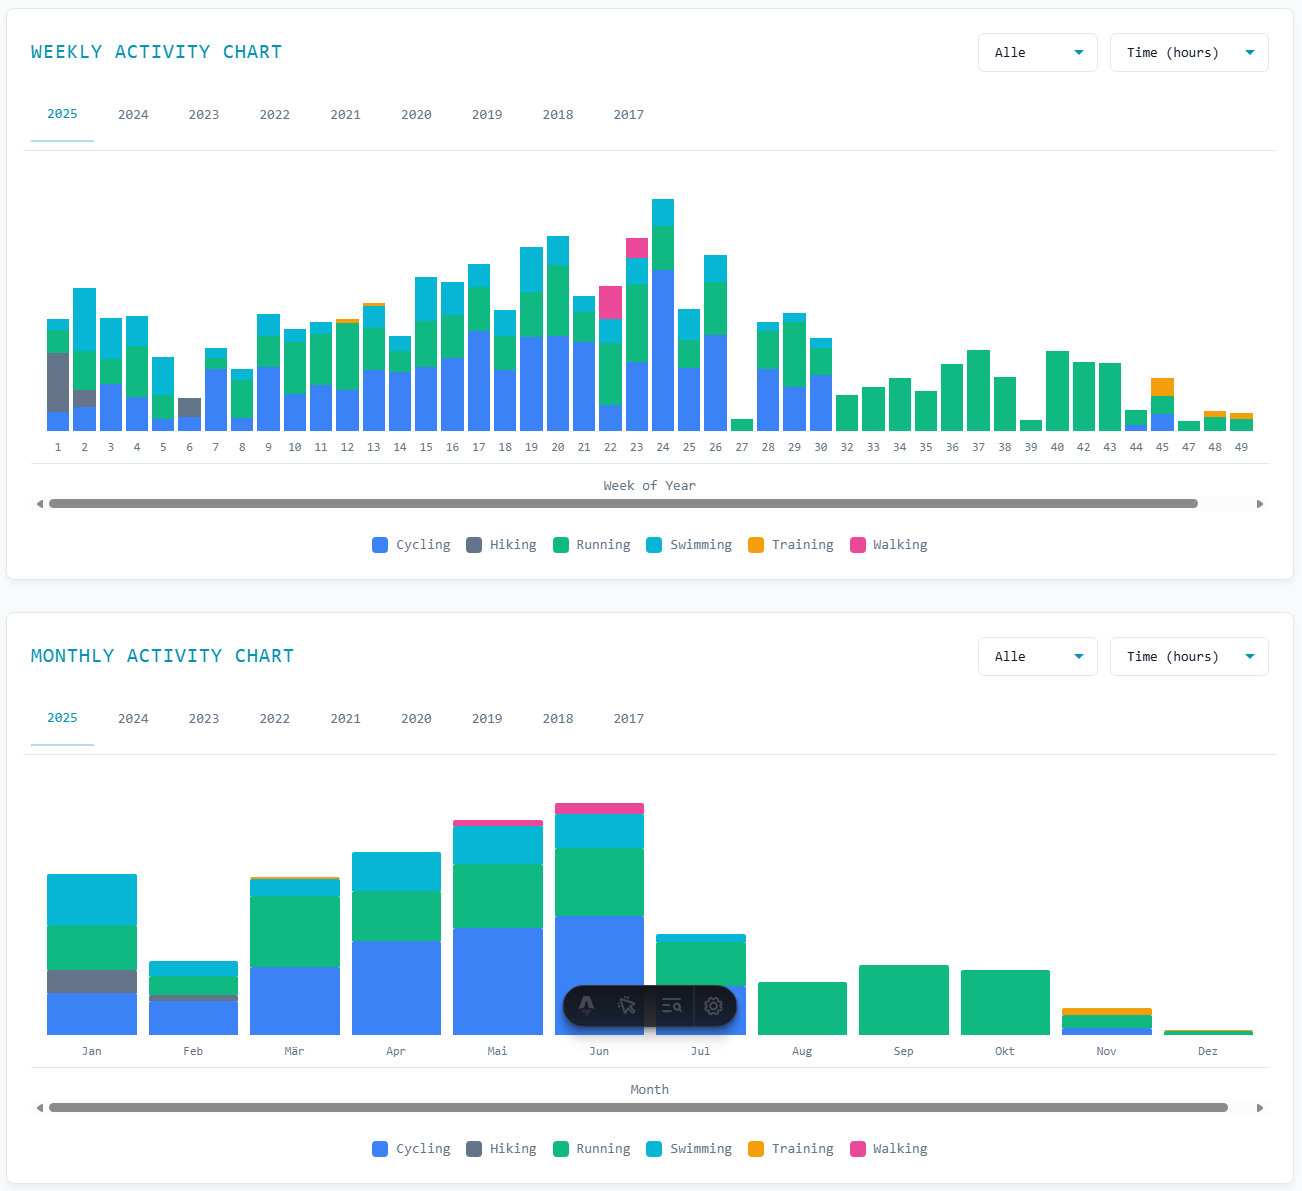This screenshot has width=1302, height=1191.
Task: Switch weekly chart to the 2024 tab
Action: pos(133,114)
